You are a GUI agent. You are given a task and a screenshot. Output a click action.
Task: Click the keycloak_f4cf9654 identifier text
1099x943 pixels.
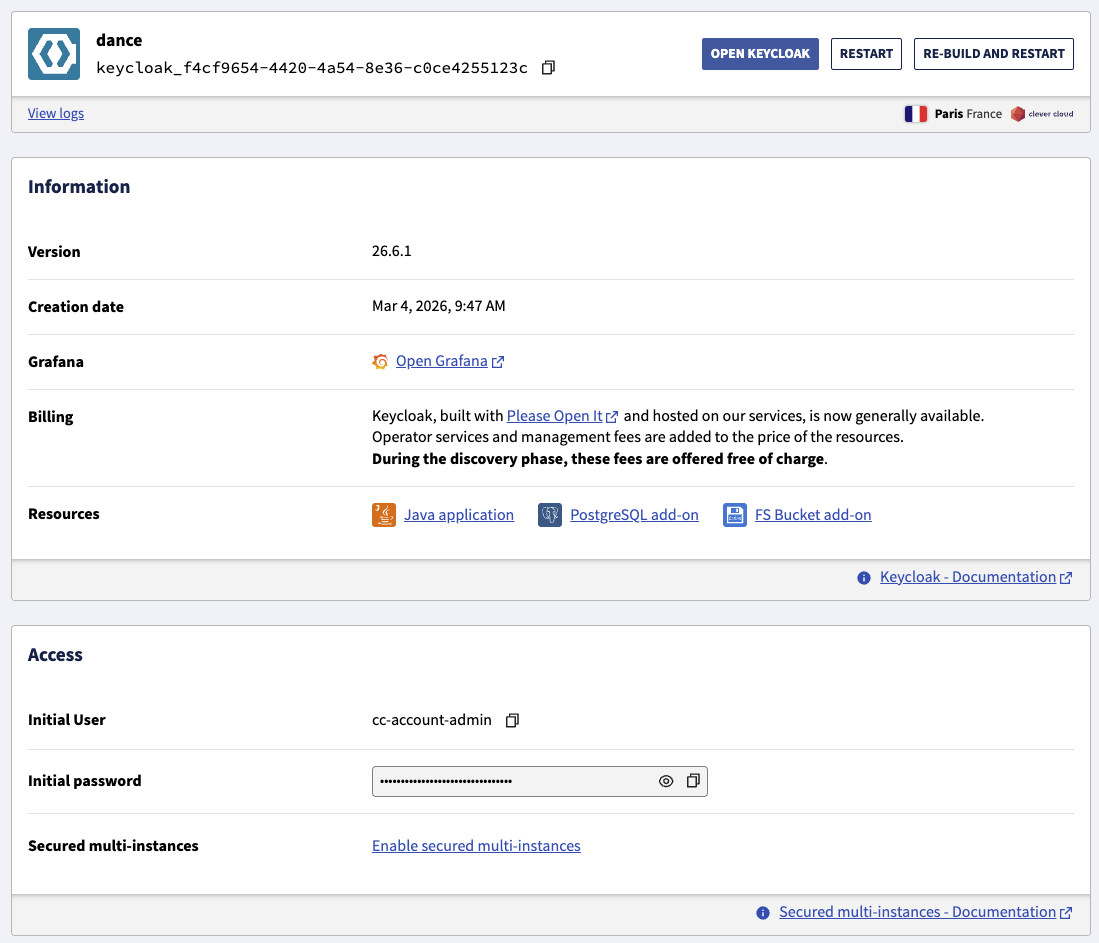coord(312,67)
